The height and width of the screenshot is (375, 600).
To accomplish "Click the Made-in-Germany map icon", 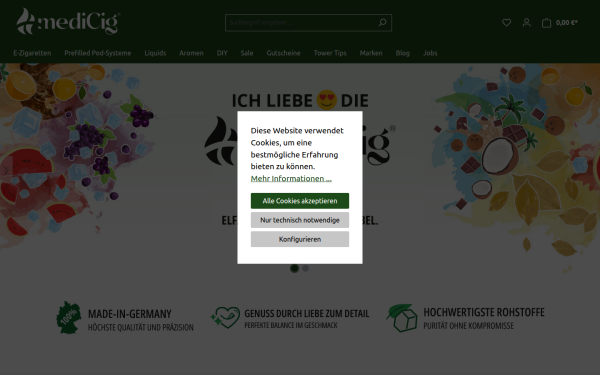I will 69,317.
